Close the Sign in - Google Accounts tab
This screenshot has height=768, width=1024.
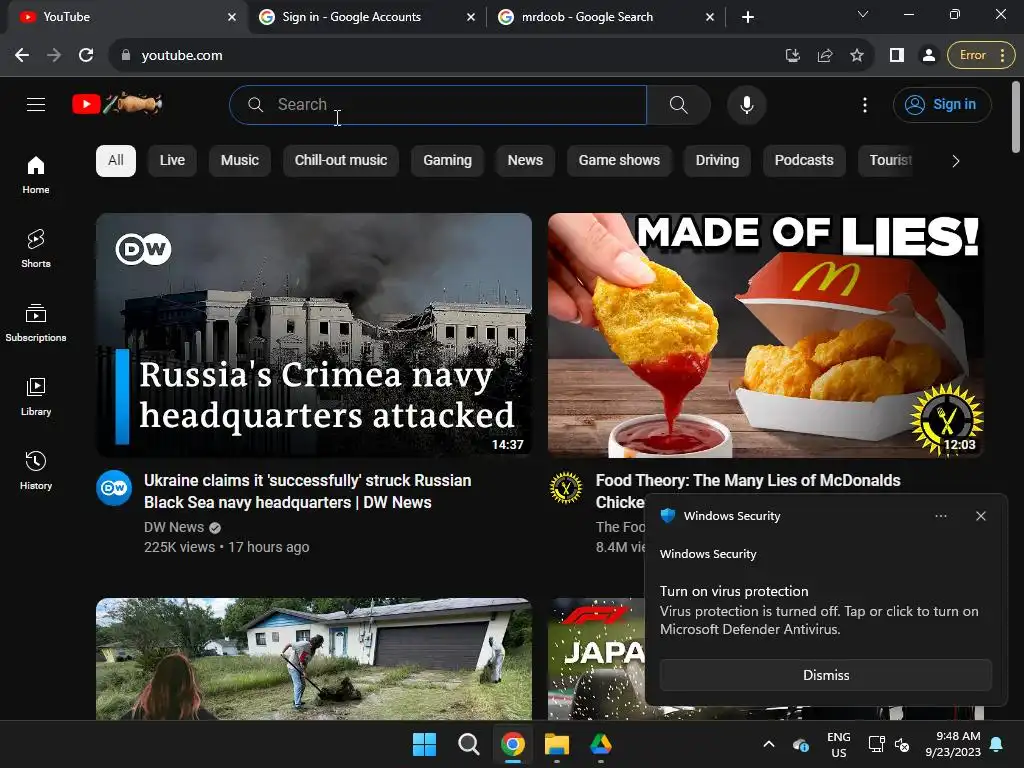coord(470,17)
